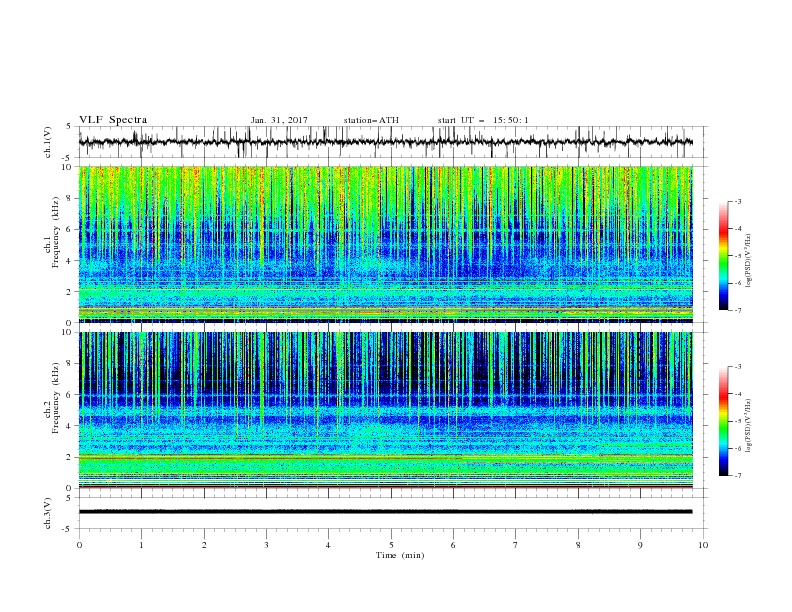Click the "VLF Spectra" title text
This screenshot has height=612, width=792.
(113, 120)
